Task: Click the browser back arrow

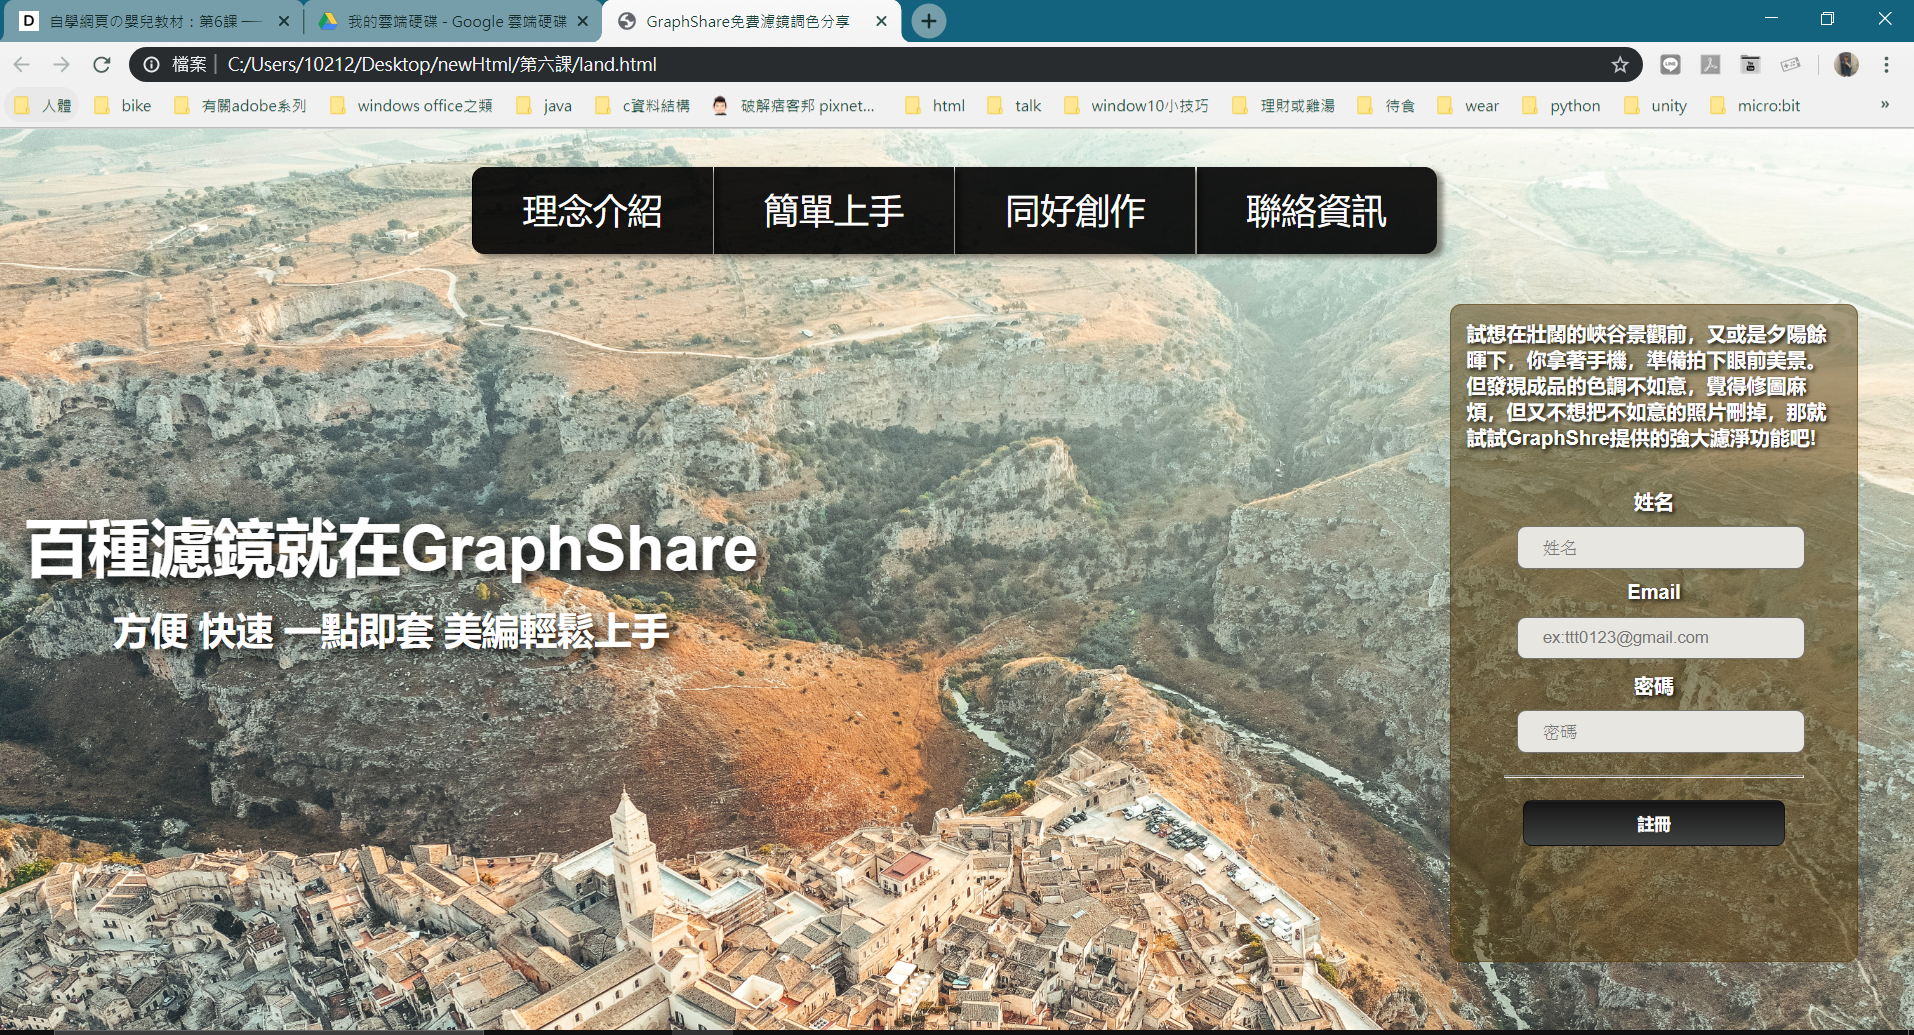Action: 21,65
